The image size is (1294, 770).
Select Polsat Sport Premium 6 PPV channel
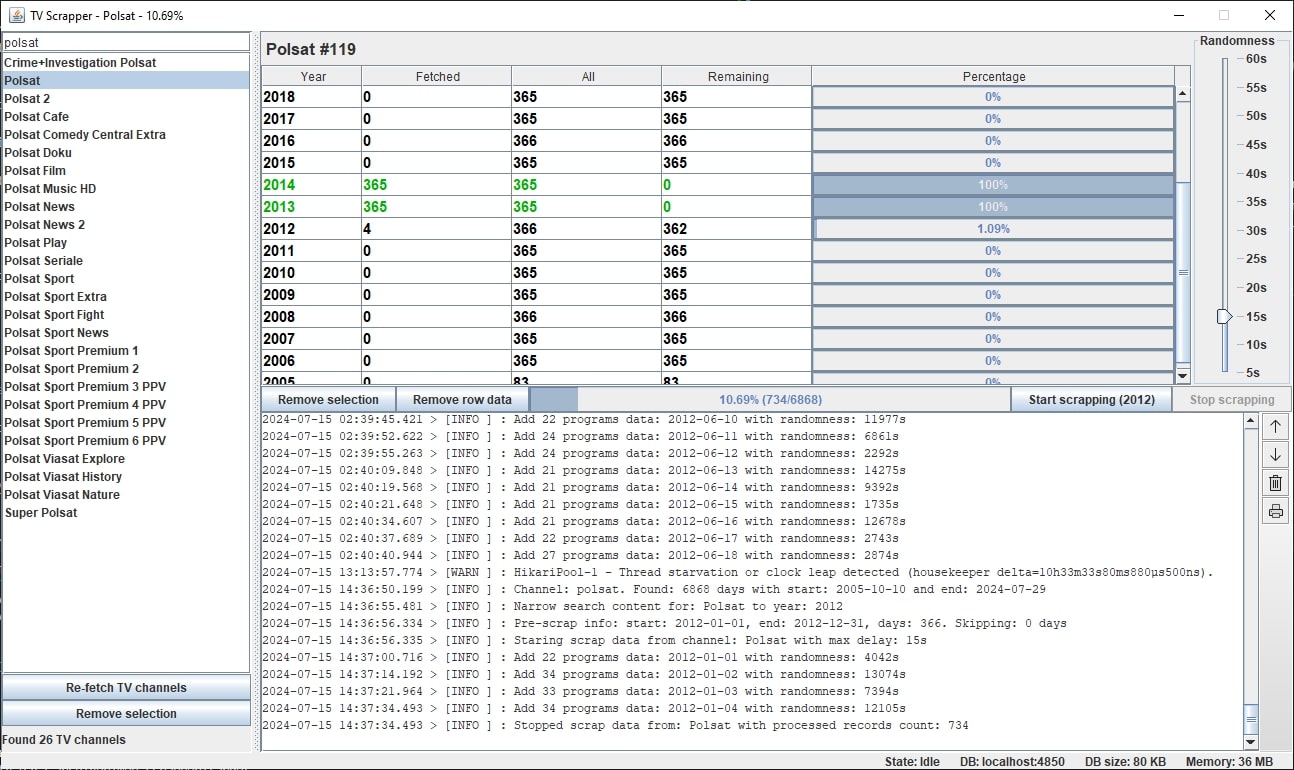point(126,441)
